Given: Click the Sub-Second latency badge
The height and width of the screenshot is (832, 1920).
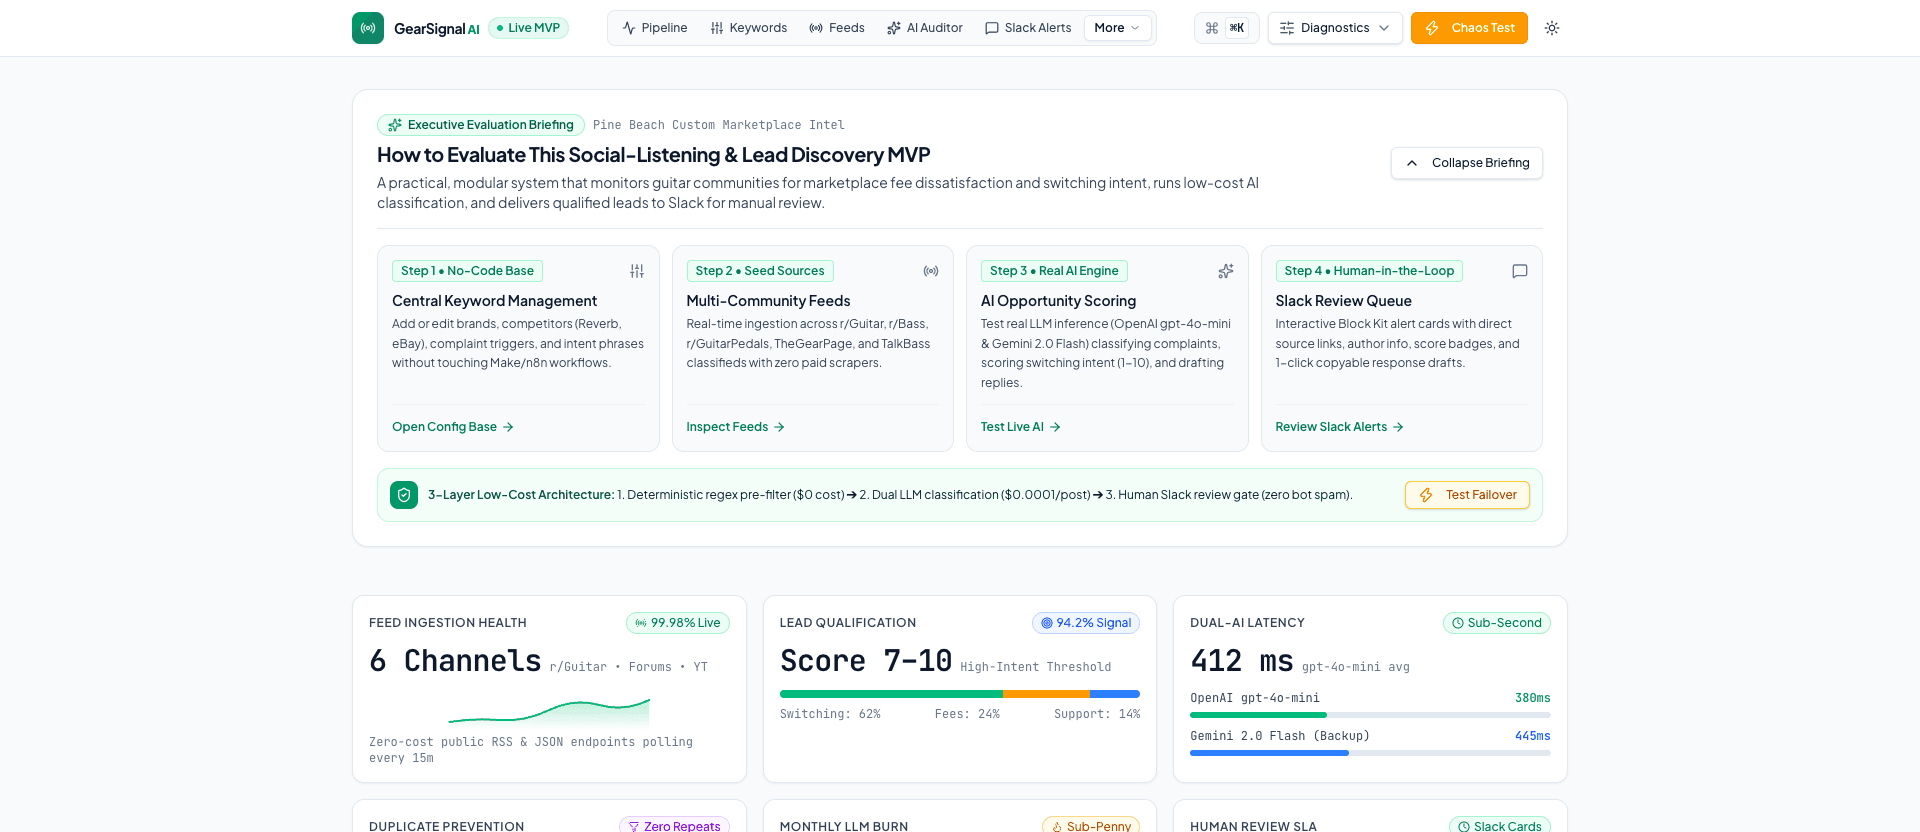Looking at the screenshot, I should coord(1497,623).
